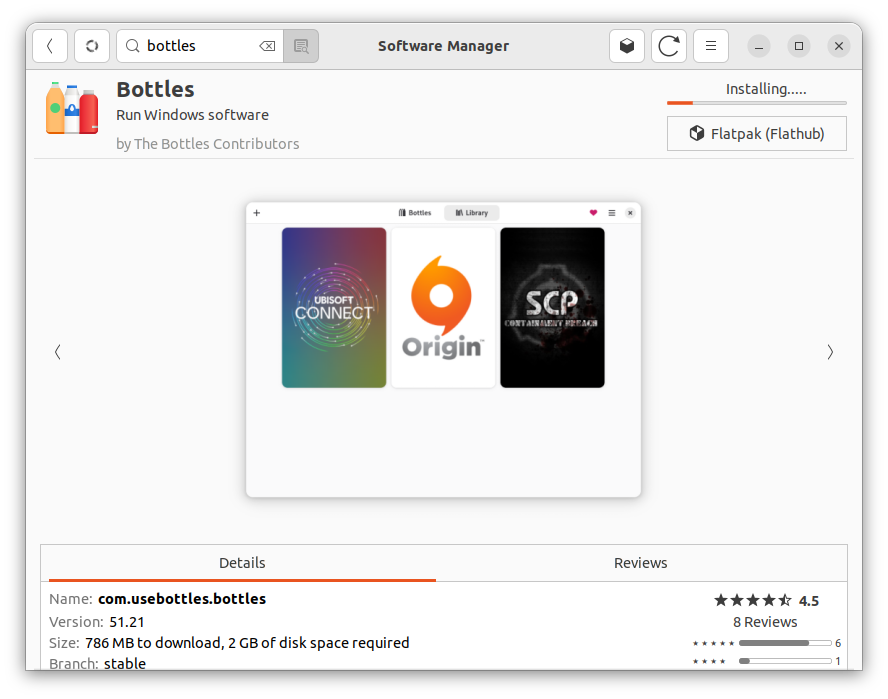
Task: Click the refresh arrow button
Action: pyautogui.click(x=669, y=46)
